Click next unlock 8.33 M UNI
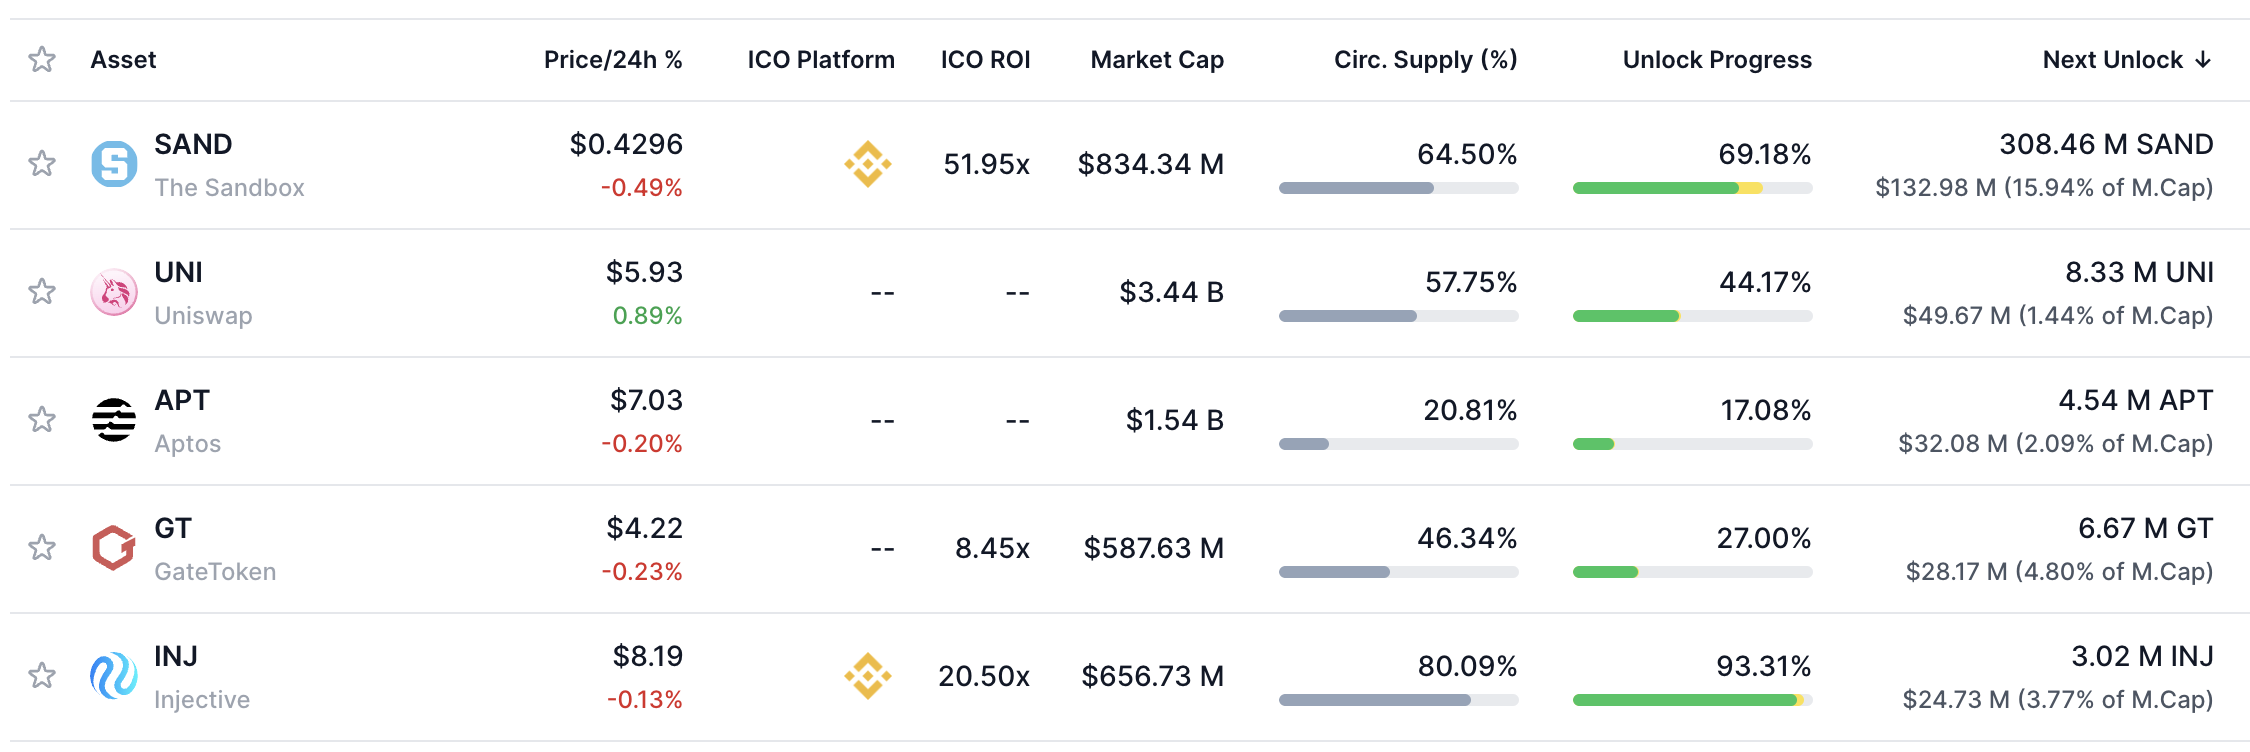 pos(2139,272)
